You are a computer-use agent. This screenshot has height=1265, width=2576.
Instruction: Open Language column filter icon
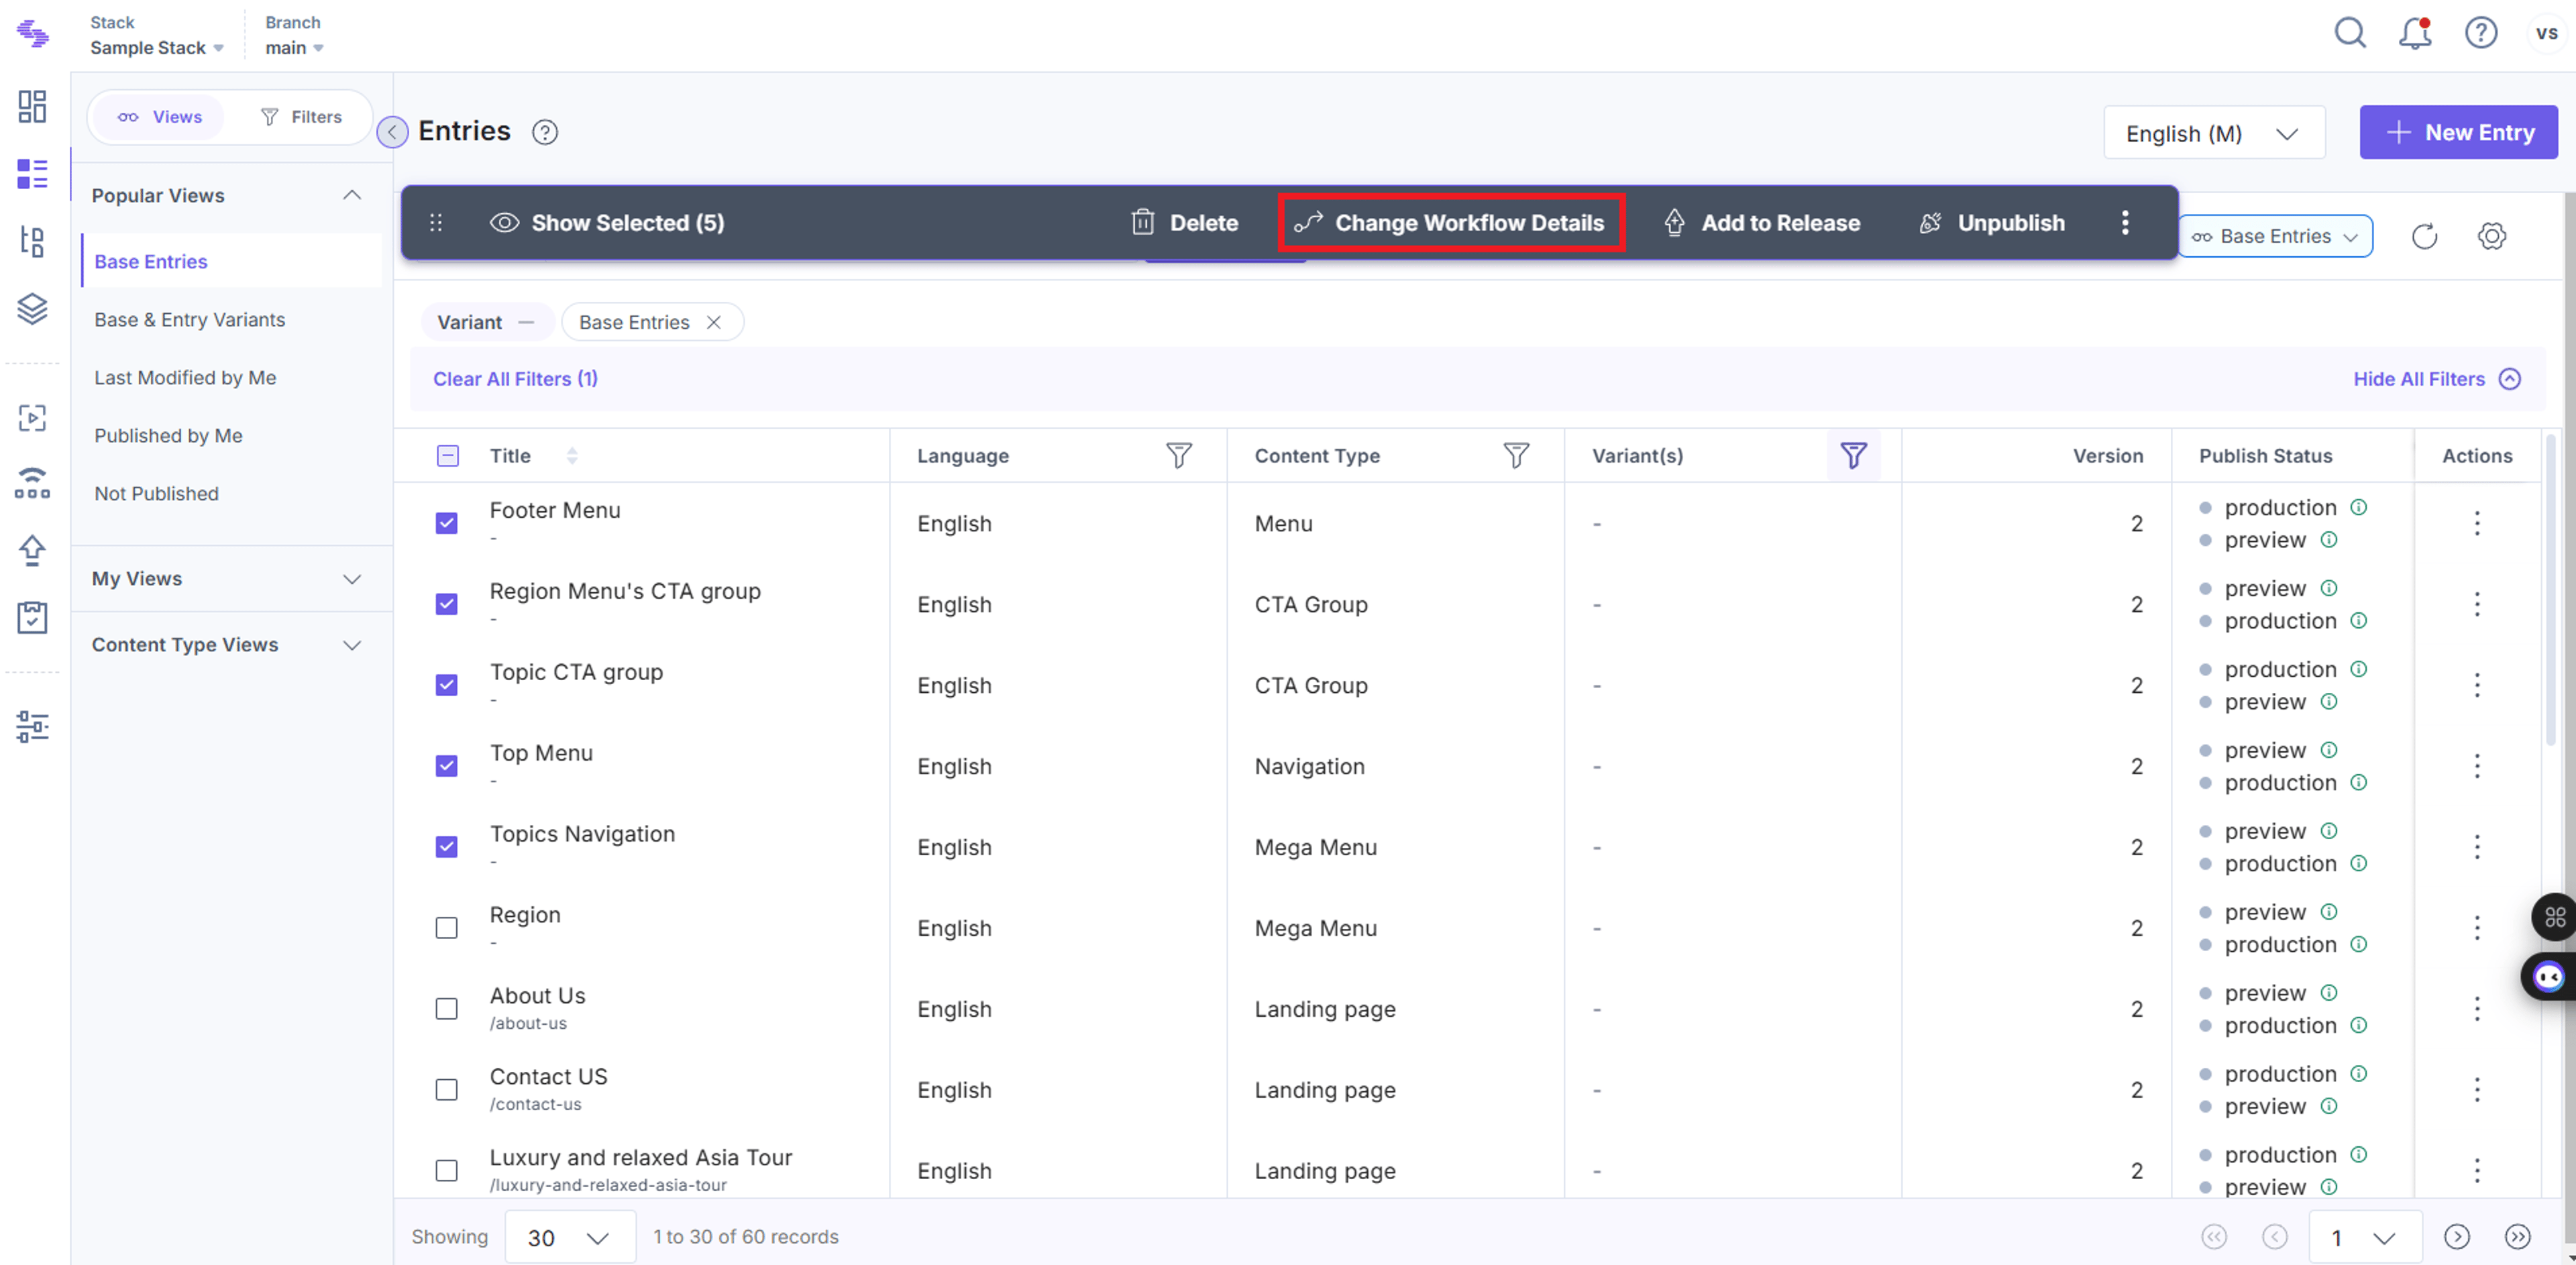coord(1179,456)
